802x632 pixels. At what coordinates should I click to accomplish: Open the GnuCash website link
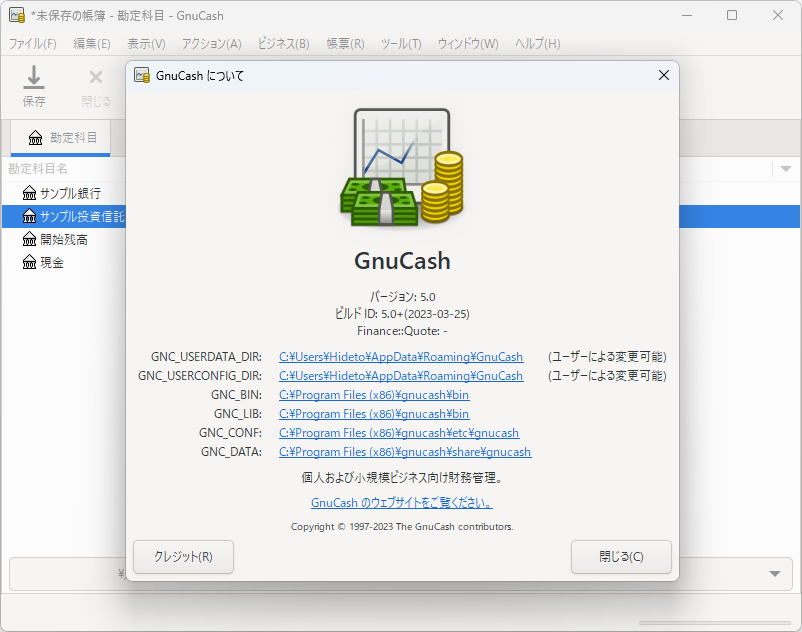click(400, 502)
